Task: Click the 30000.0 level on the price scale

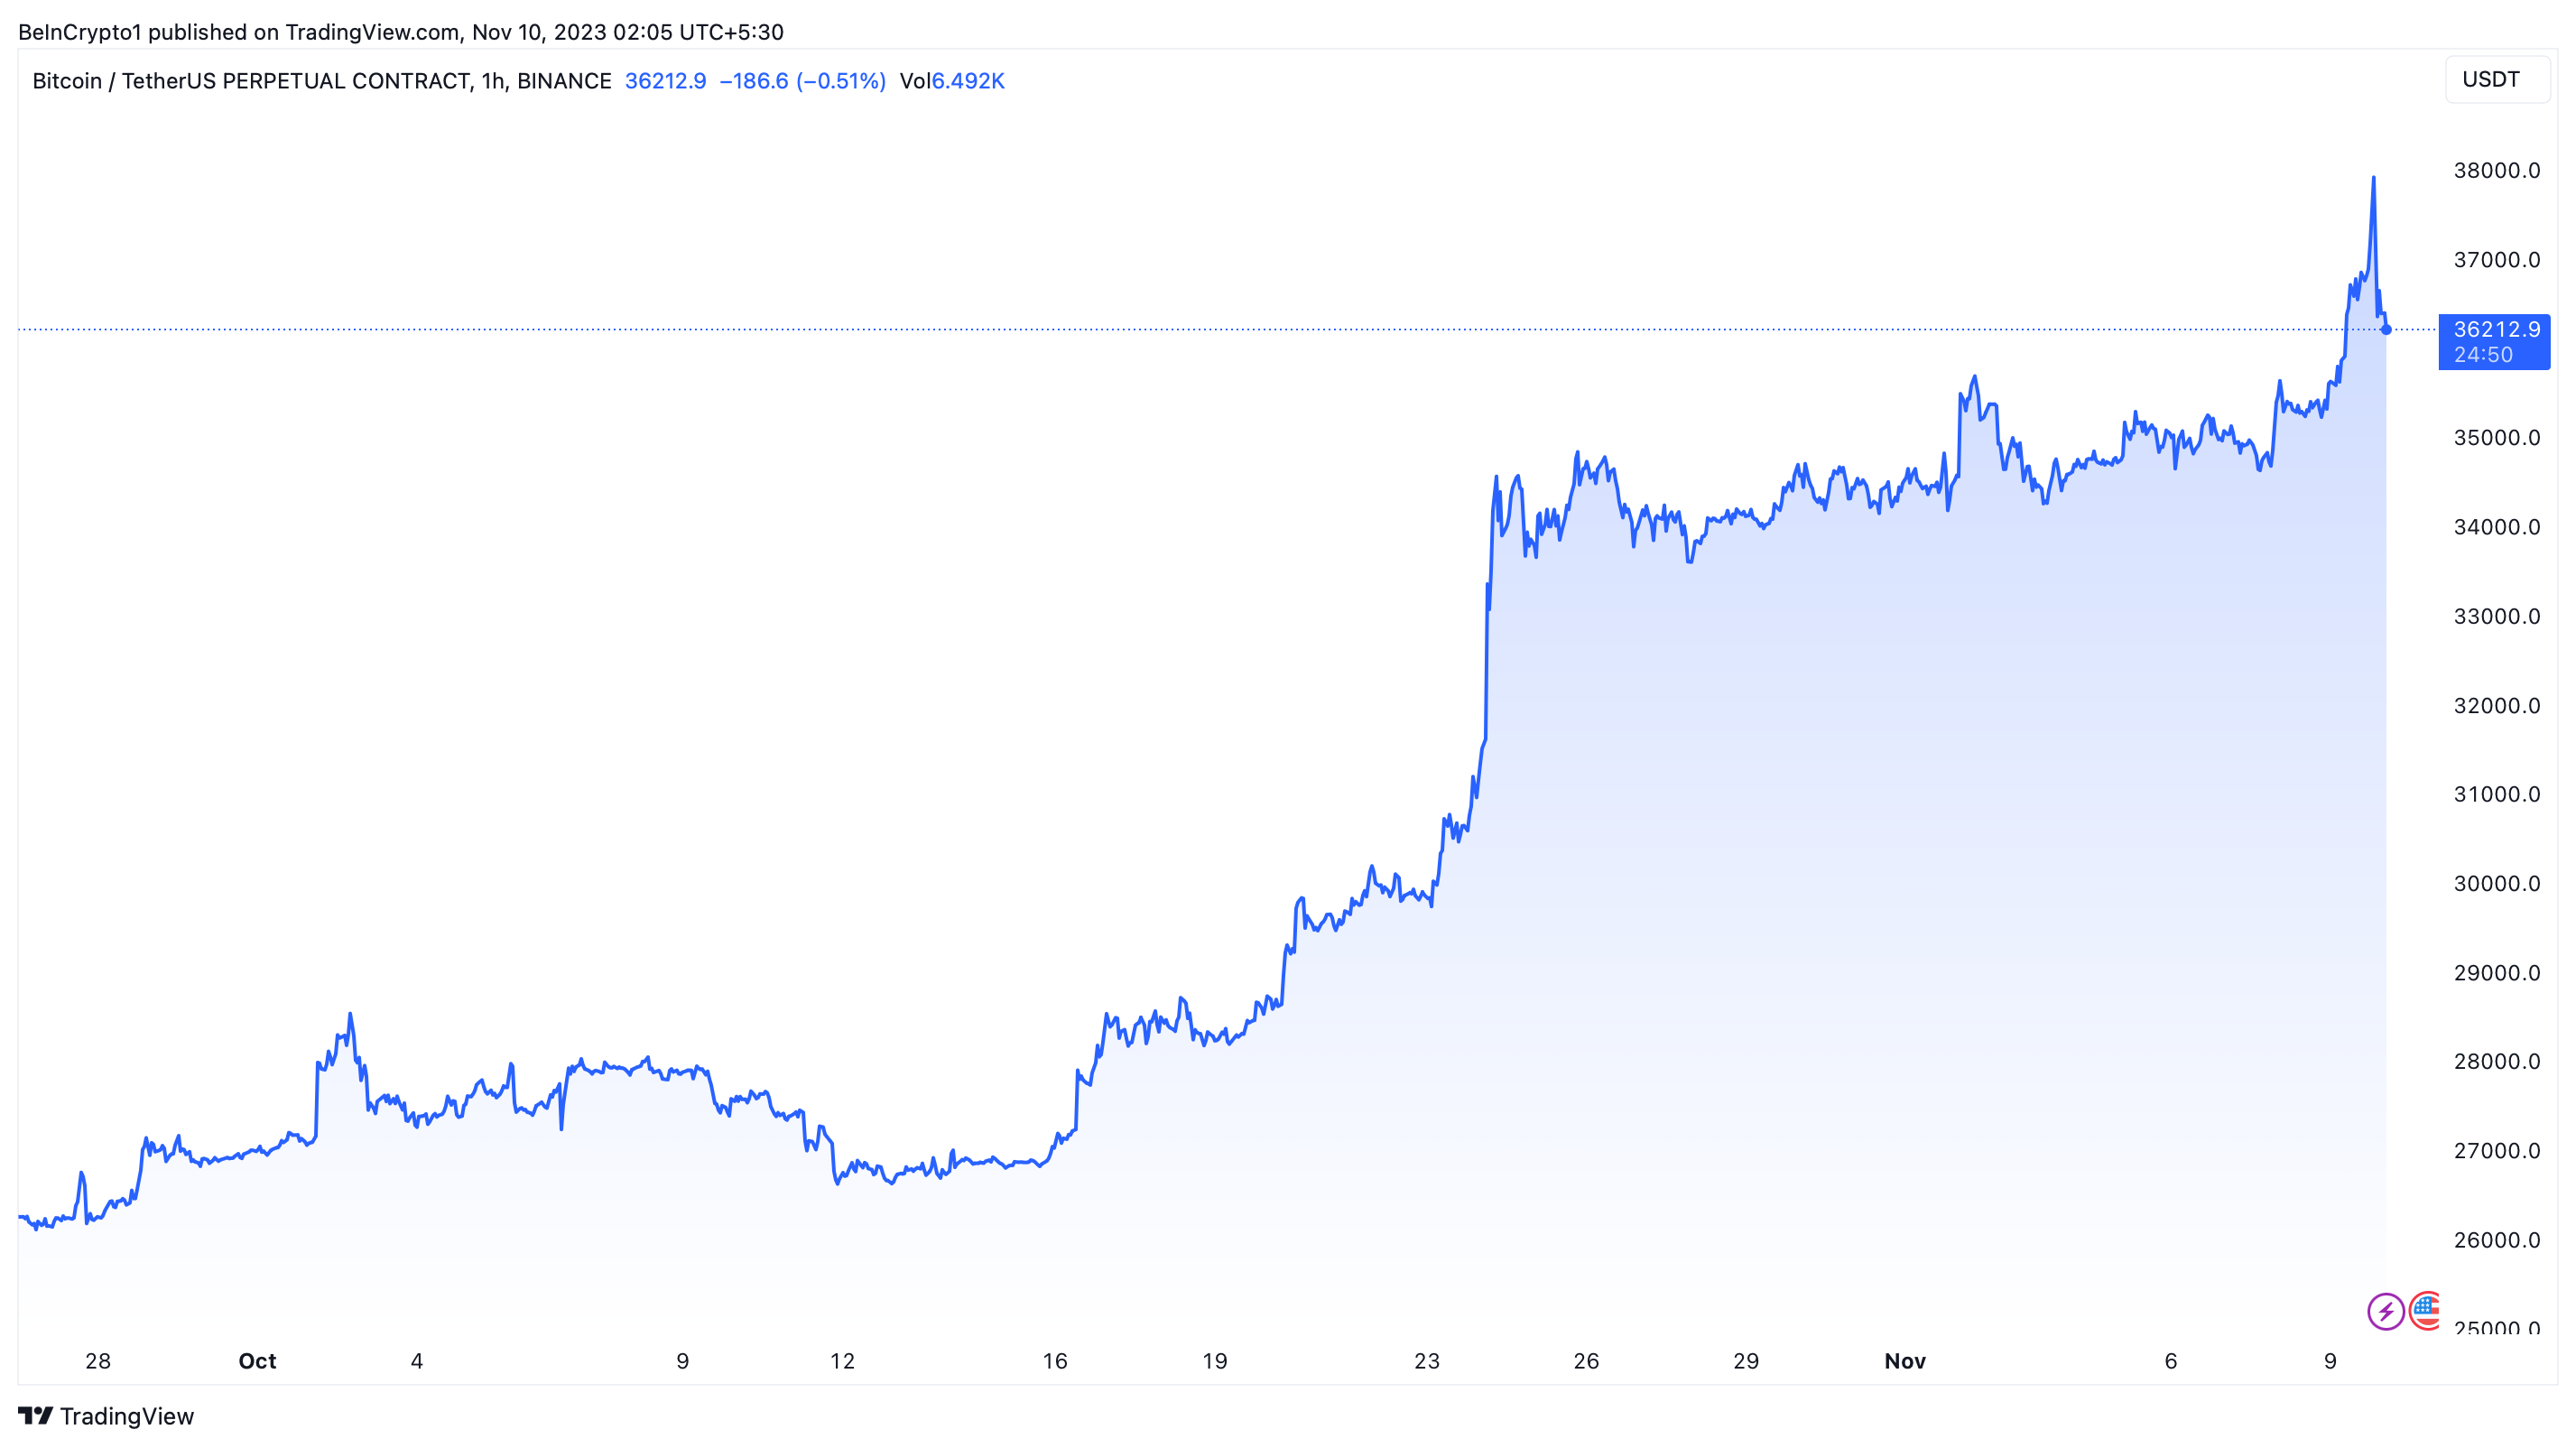Action: coord(2496,884)
